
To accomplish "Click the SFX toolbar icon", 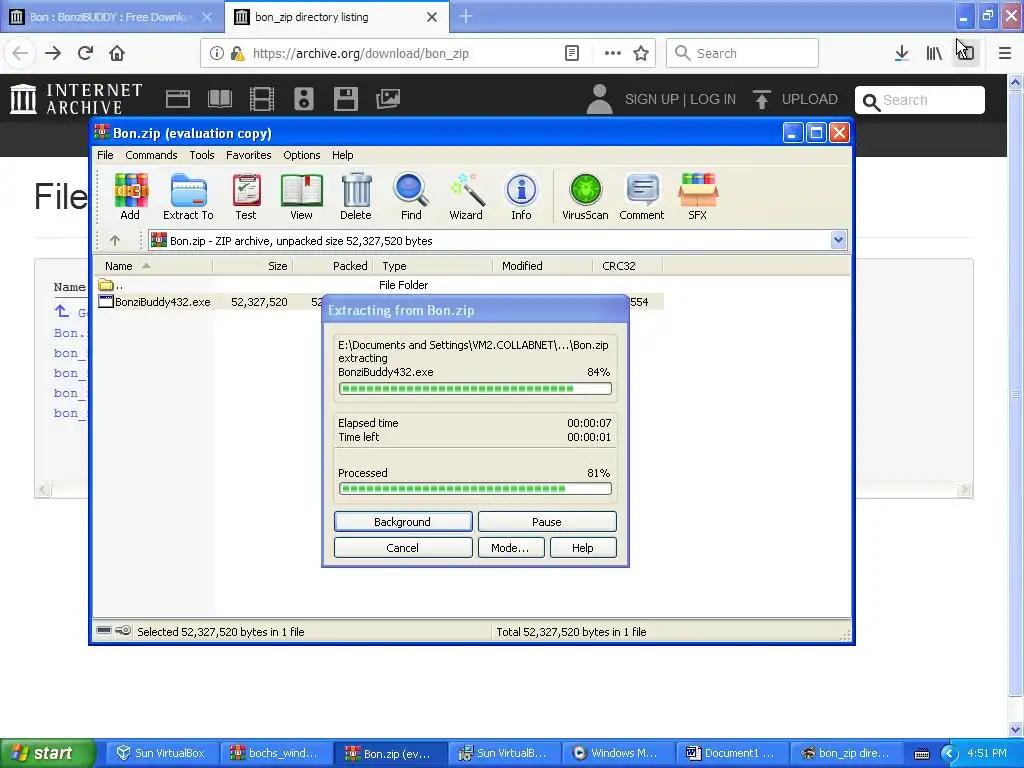I will point(697,197).
